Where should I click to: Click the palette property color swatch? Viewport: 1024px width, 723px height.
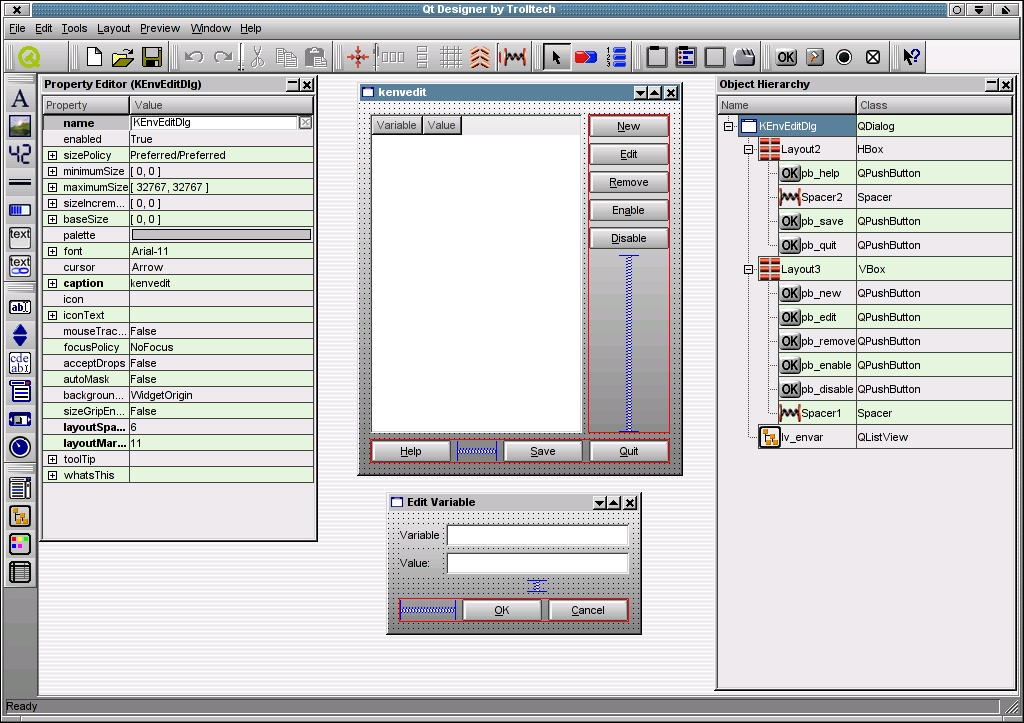click(221, 235)
